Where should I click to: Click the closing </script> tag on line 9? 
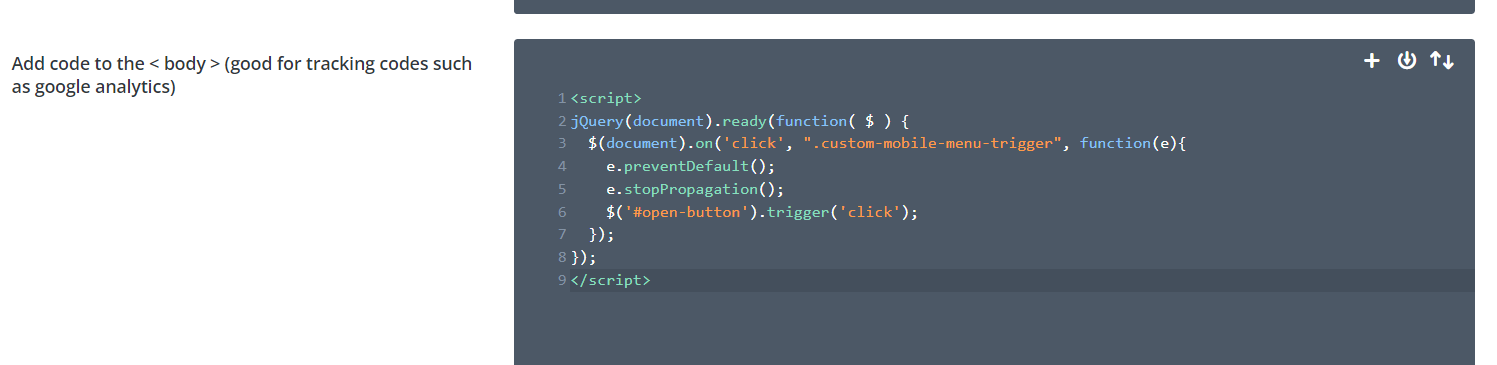610,281
